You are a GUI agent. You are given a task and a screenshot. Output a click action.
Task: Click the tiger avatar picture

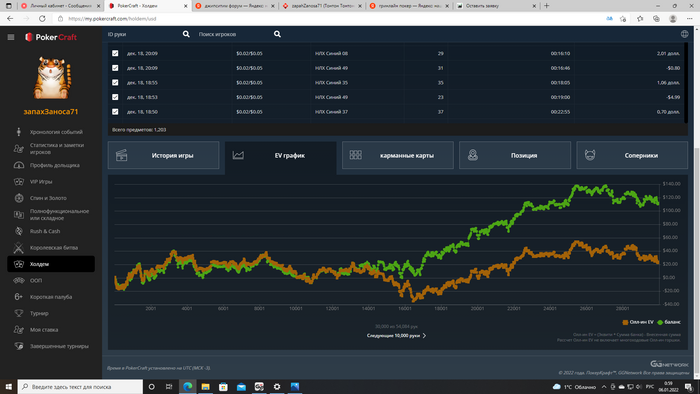coord(51,78)
